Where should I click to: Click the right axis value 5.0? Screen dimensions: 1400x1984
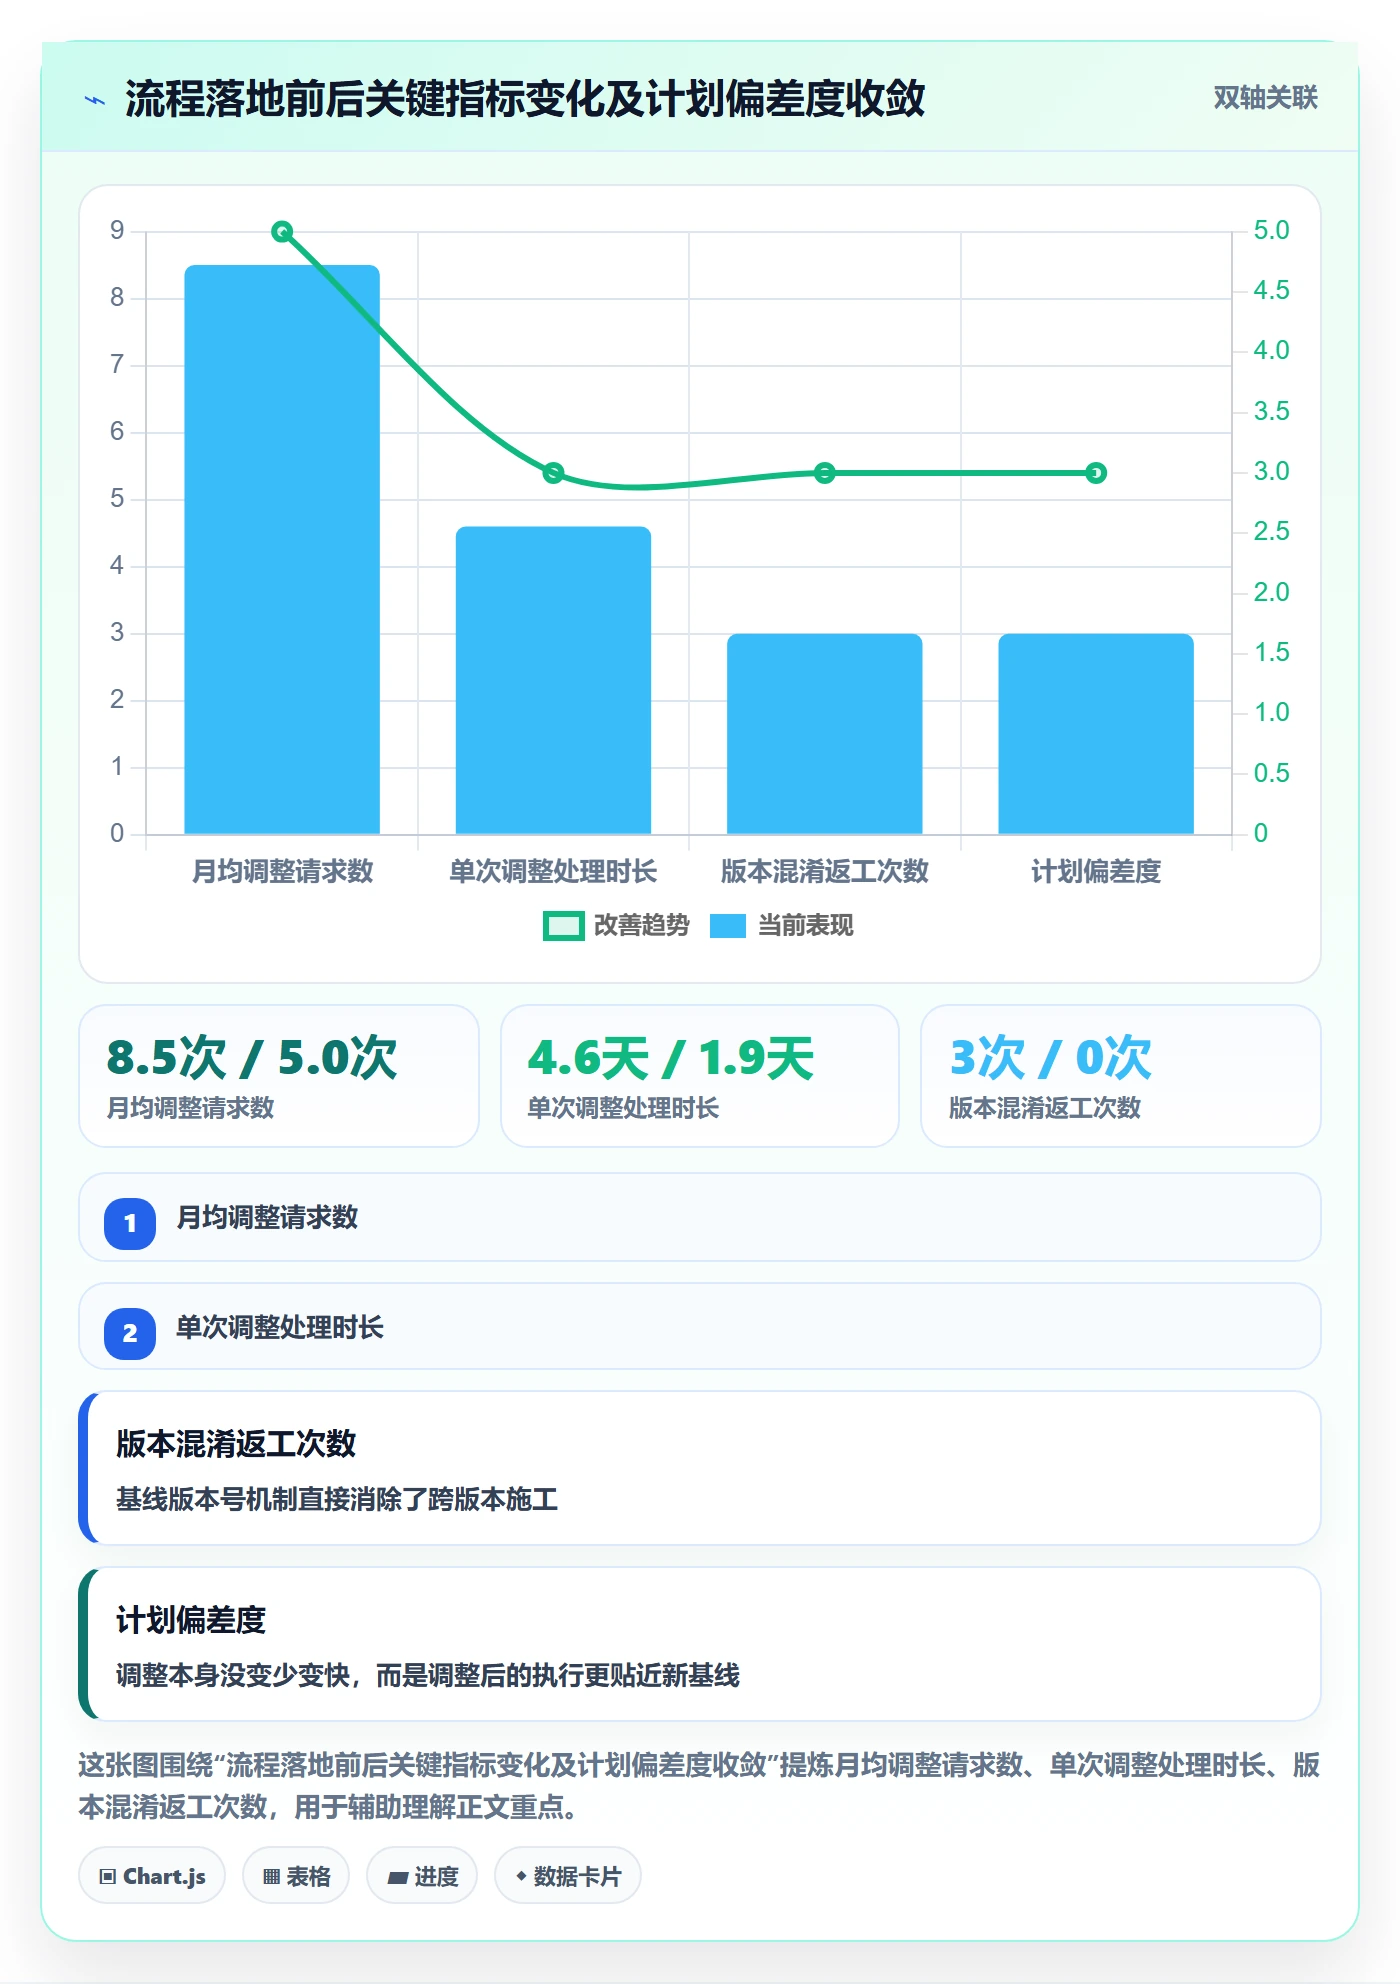[x=1271, y=231]
